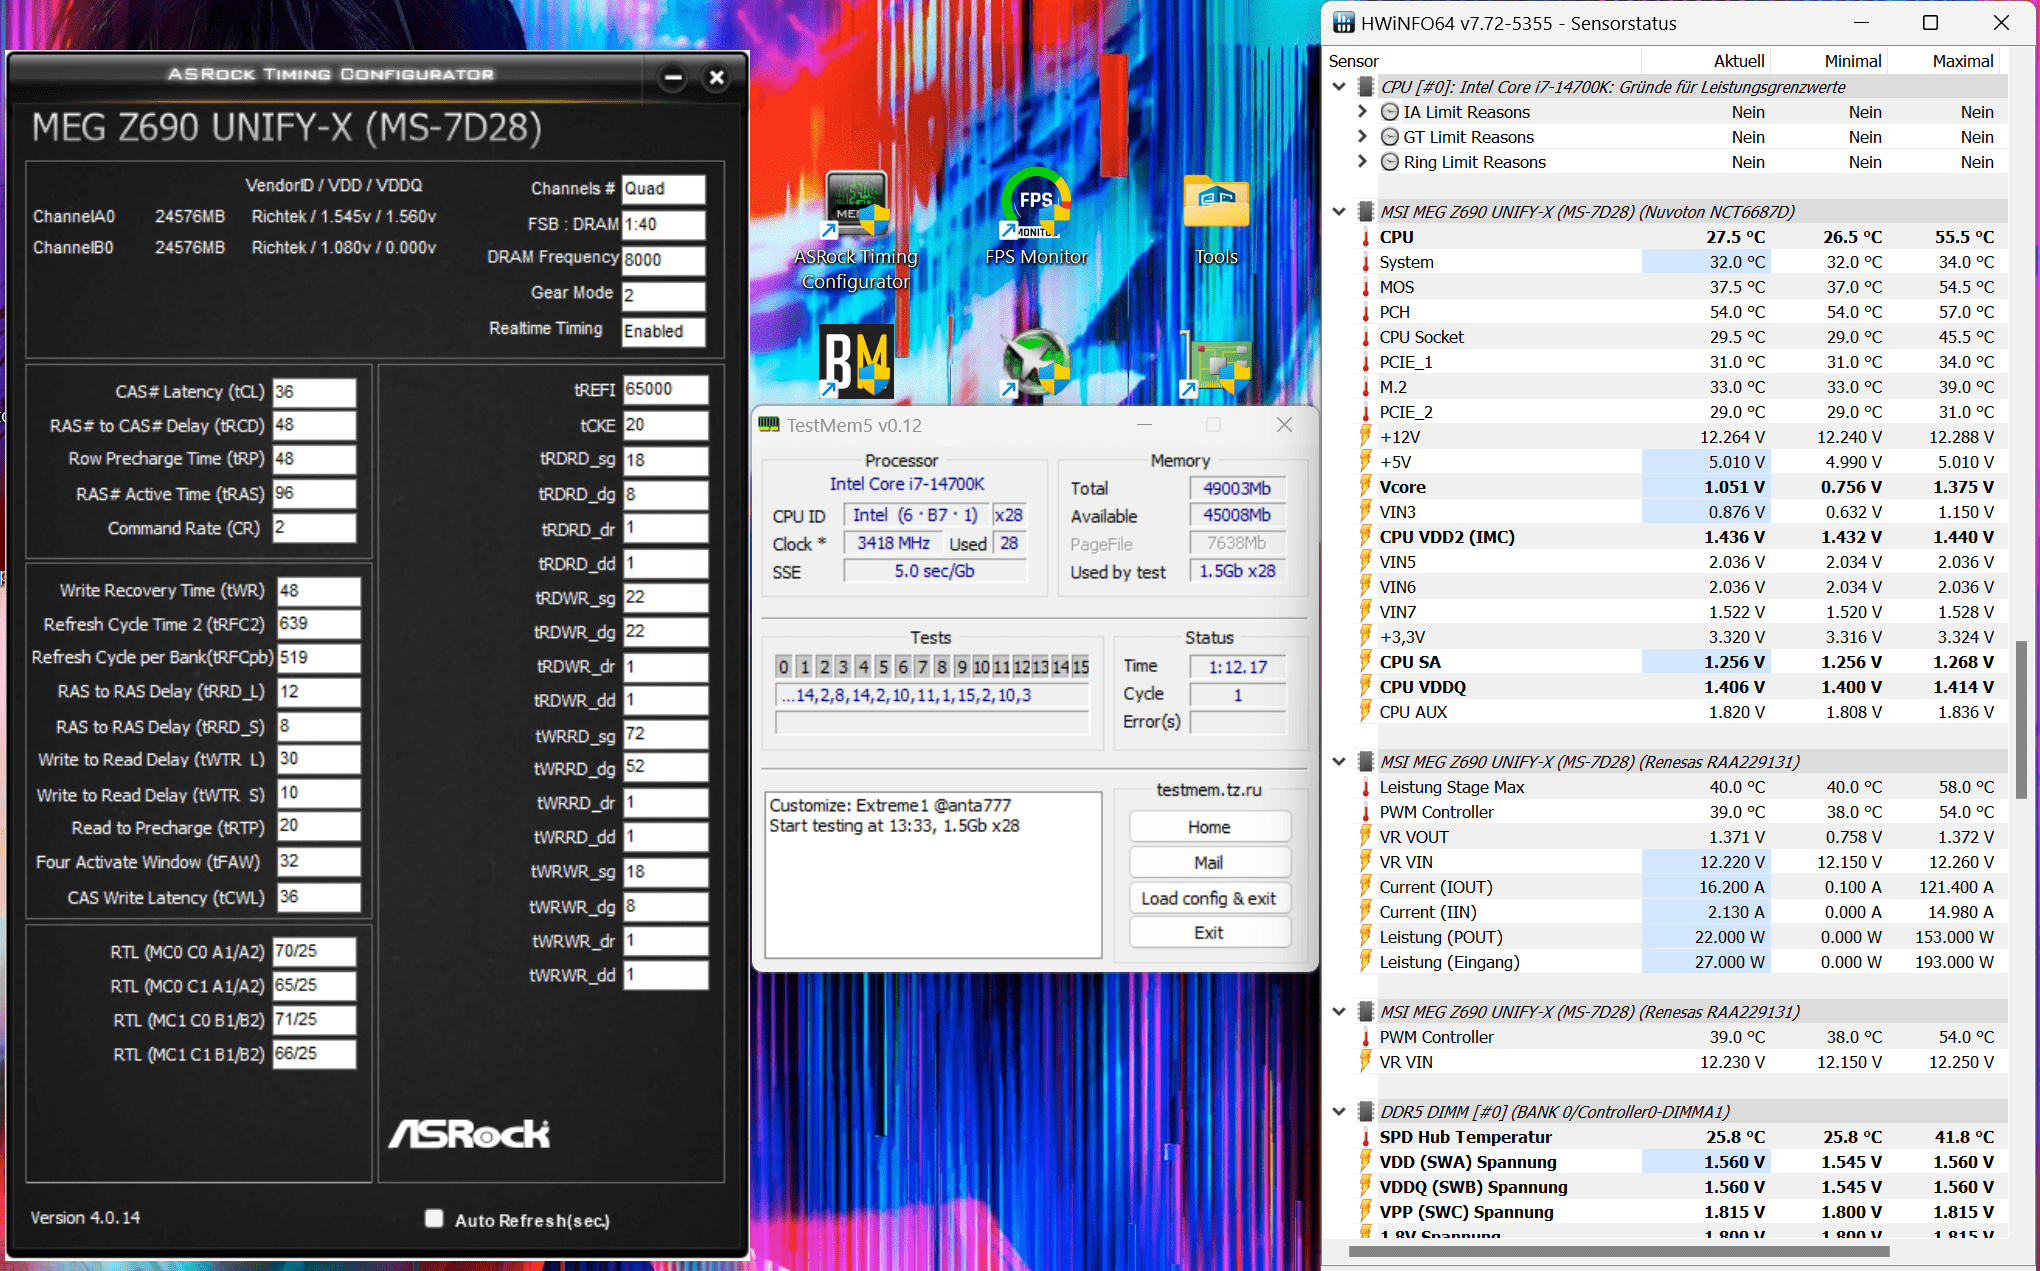Click the CPU SA voltage icon
The width and height of the screenshot is (2040, 1271).
(1365, 662)
